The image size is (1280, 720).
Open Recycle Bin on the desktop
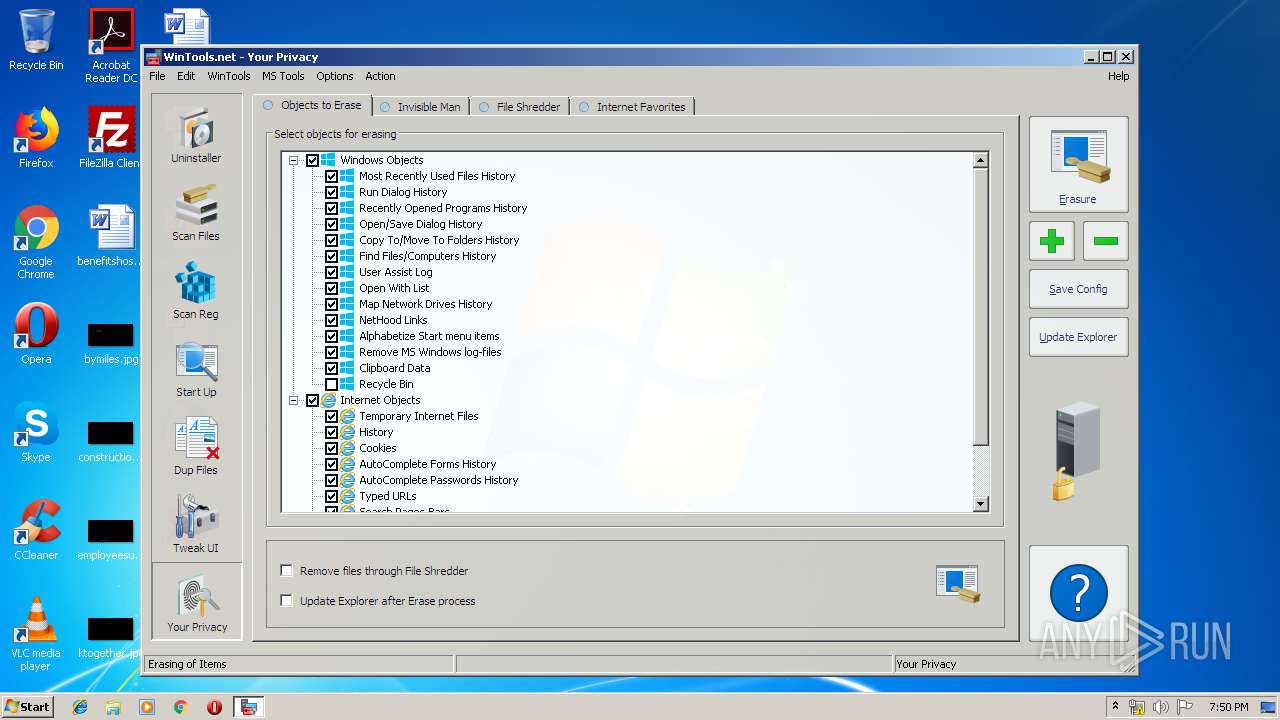click(x=36, y=40)
